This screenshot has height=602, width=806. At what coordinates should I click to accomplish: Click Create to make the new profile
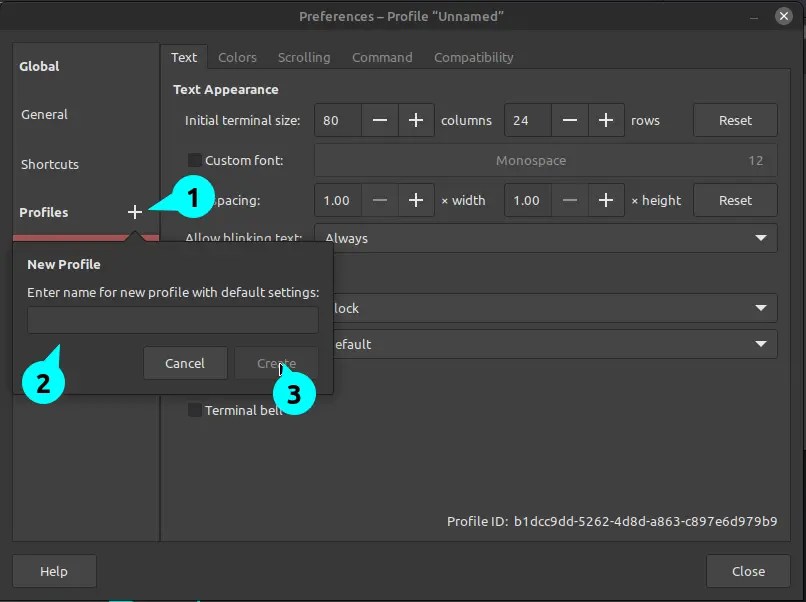pos(276,363)
